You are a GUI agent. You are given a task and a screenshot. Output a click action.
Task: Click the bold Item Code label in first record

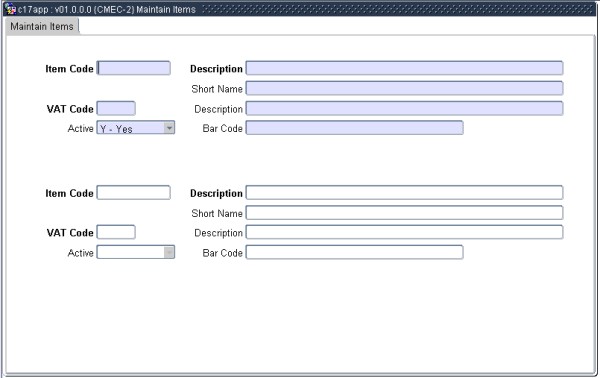(69, 69)
